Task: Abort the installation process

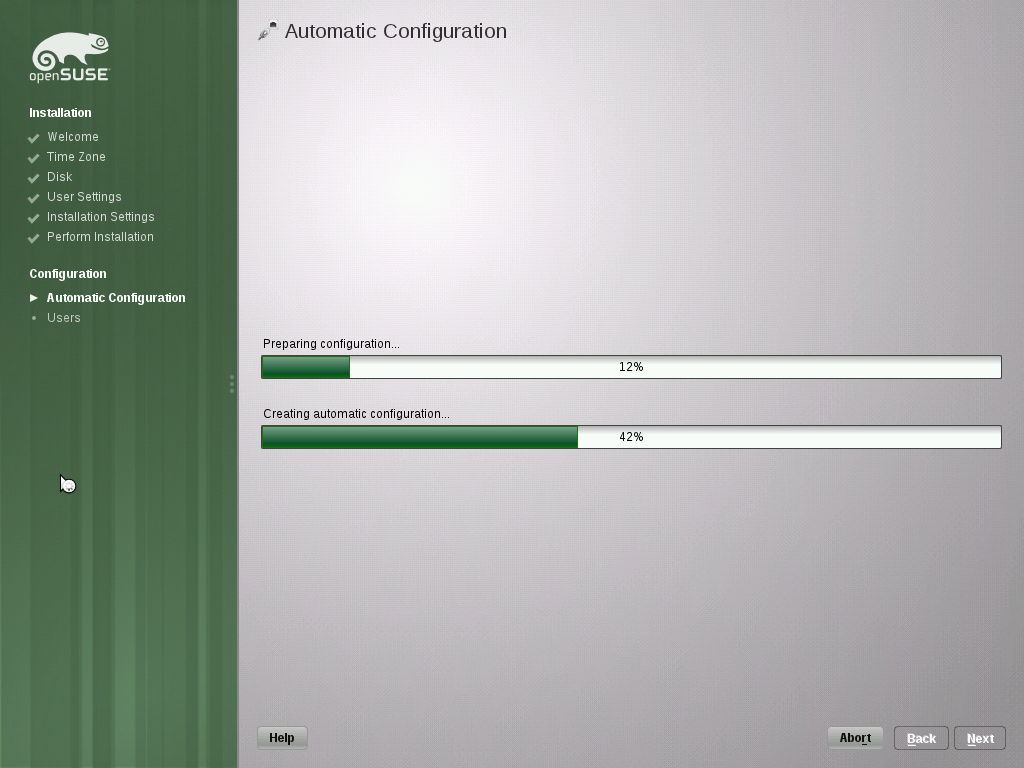Action: 855,737
